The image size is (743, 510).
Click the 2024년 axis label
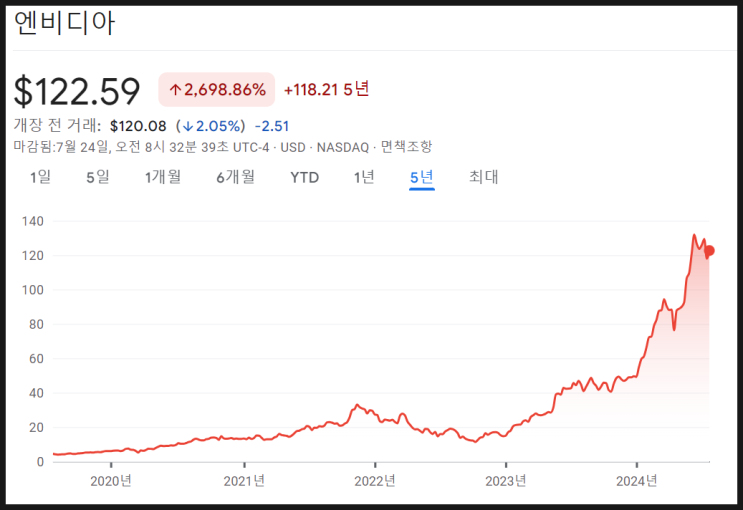636,481
